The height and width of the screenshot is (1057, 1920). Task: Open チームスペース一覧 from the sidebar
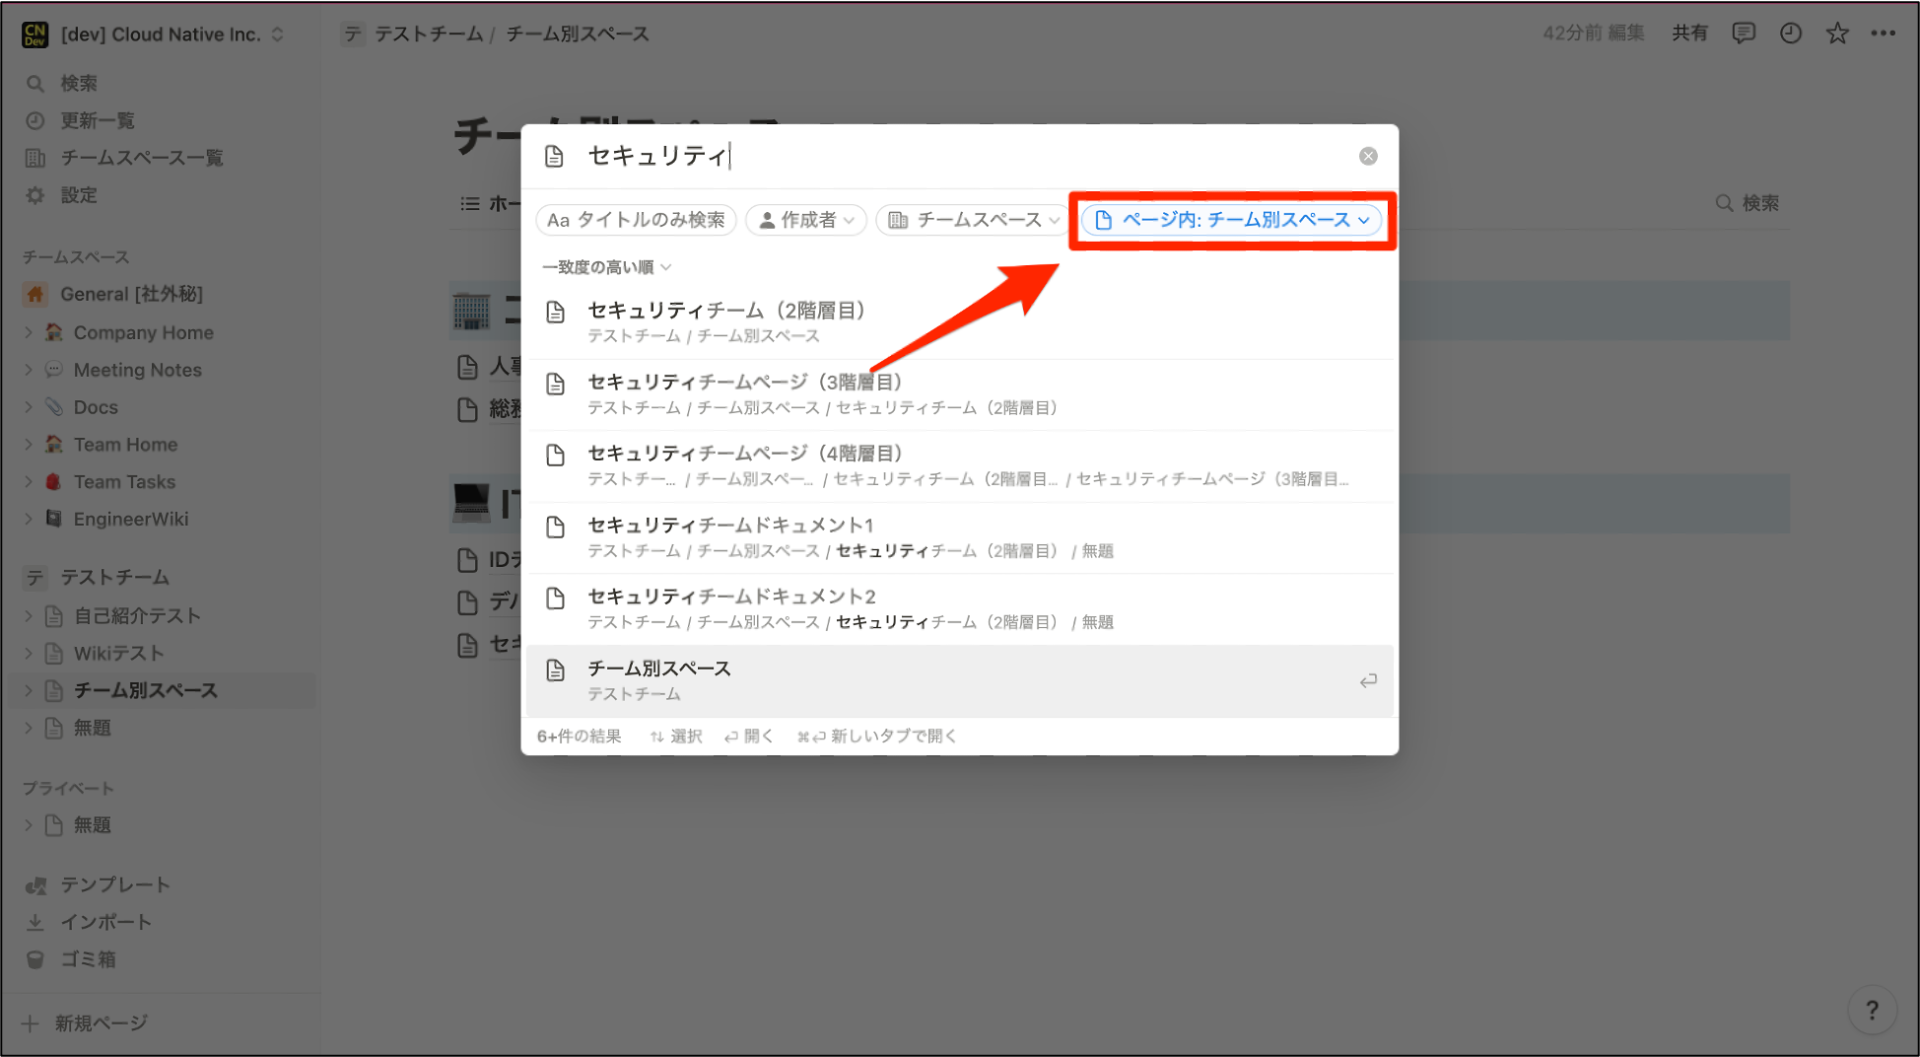[37, 157]
